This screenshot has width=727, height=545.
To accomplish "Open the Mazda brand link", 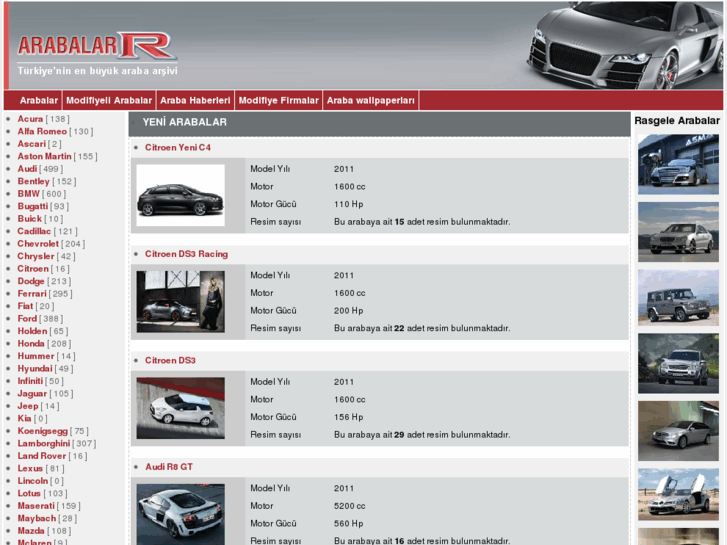I will tap(31, 532).
